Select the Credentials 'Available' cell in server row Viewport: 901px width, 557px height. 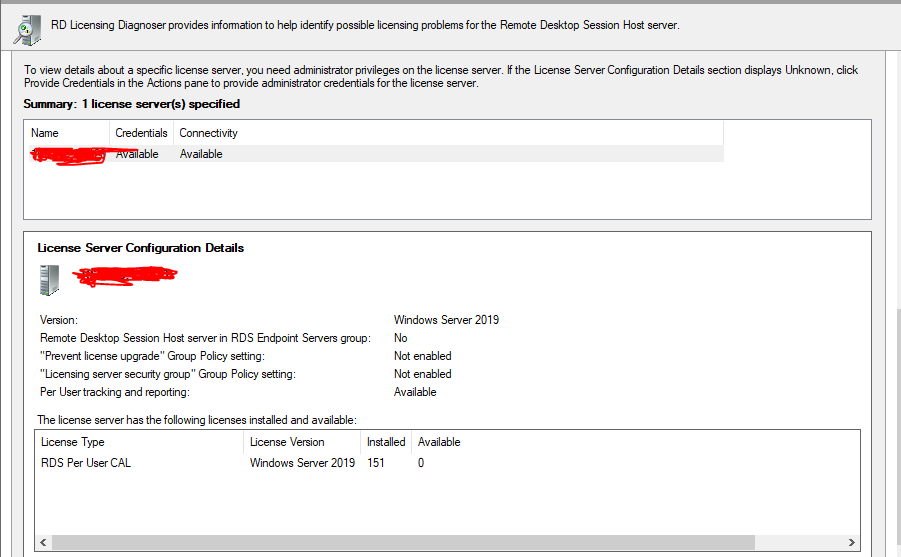[137, 153]
